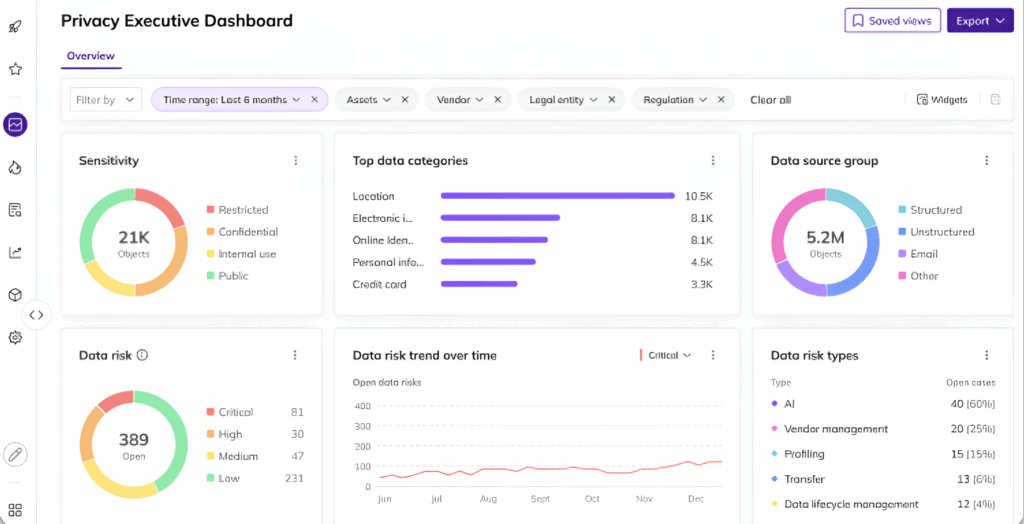Click the save icon next to Widgets

click(x=995, y=100)
